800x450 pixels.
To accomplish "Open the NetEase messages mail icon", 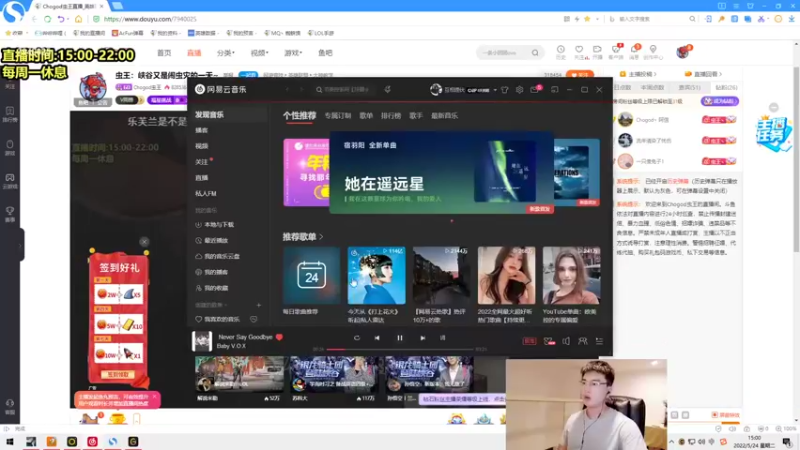I will click(534, 90).
